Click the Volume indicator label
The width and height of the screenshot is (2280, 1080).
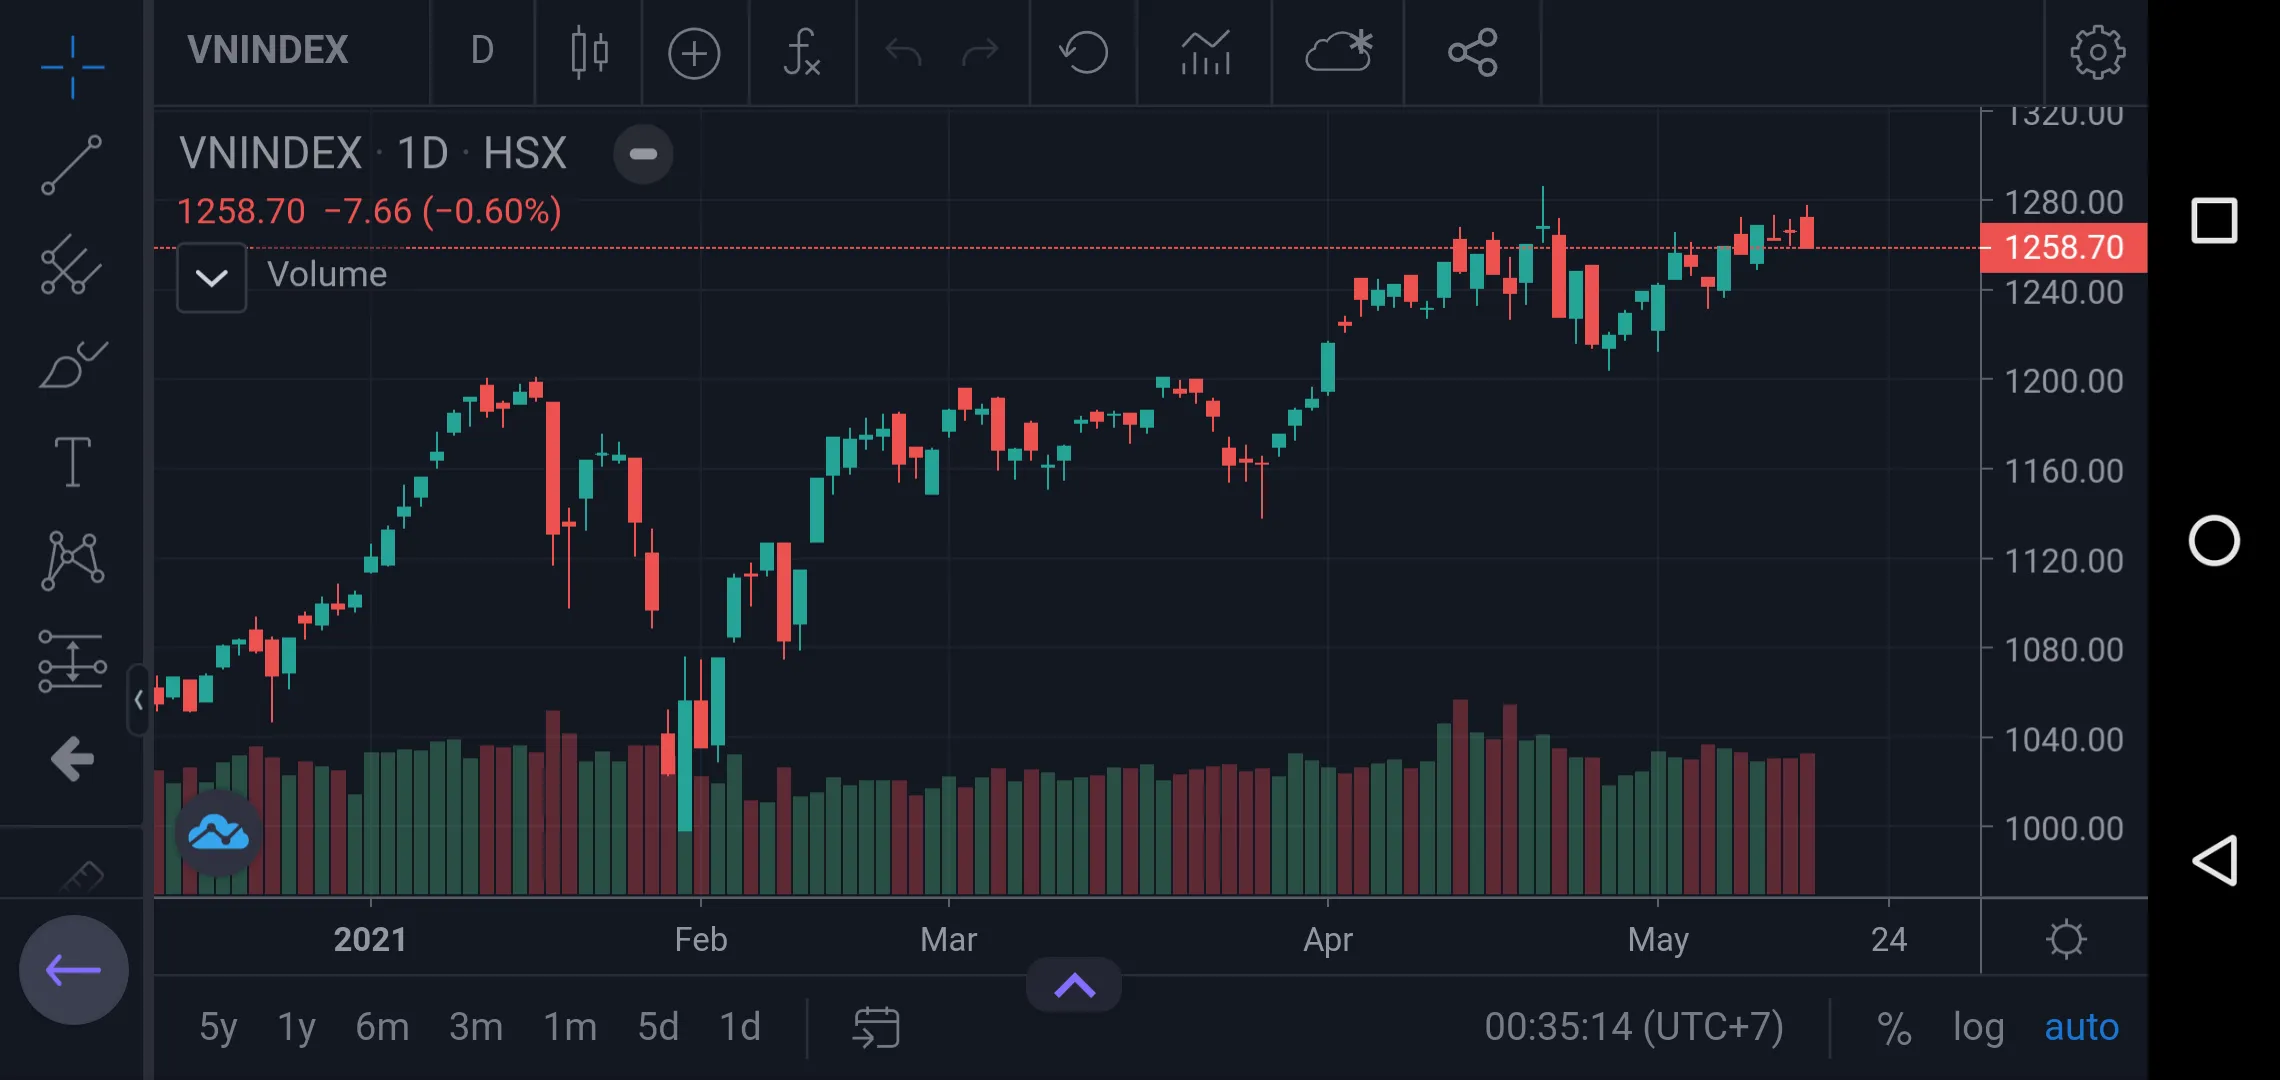pos(327,274)
